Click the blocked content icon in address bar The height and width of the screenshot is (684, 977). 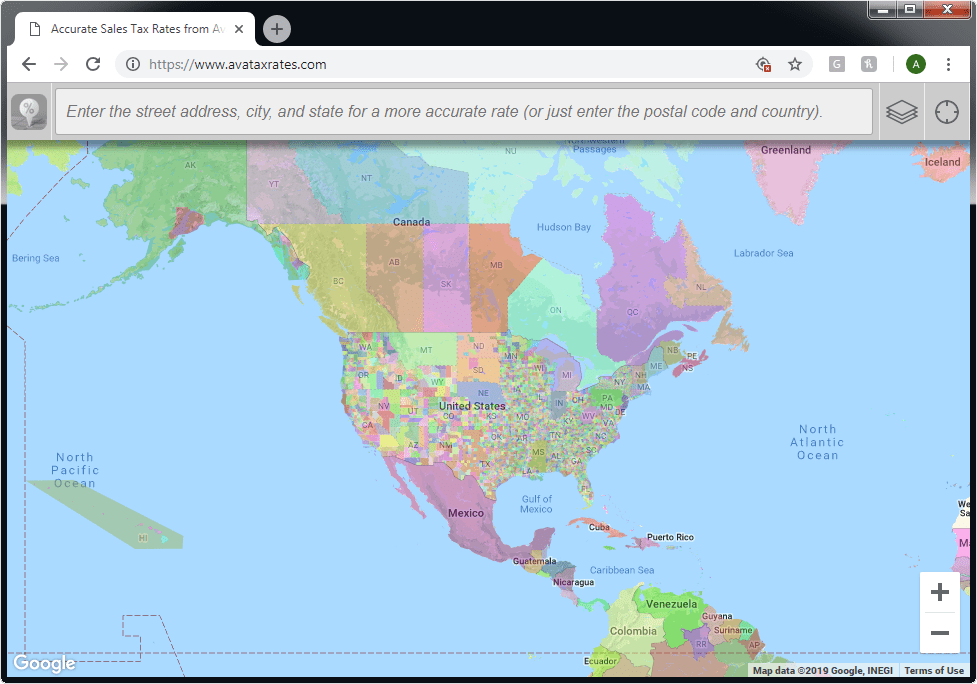click(x=763, y=64)
